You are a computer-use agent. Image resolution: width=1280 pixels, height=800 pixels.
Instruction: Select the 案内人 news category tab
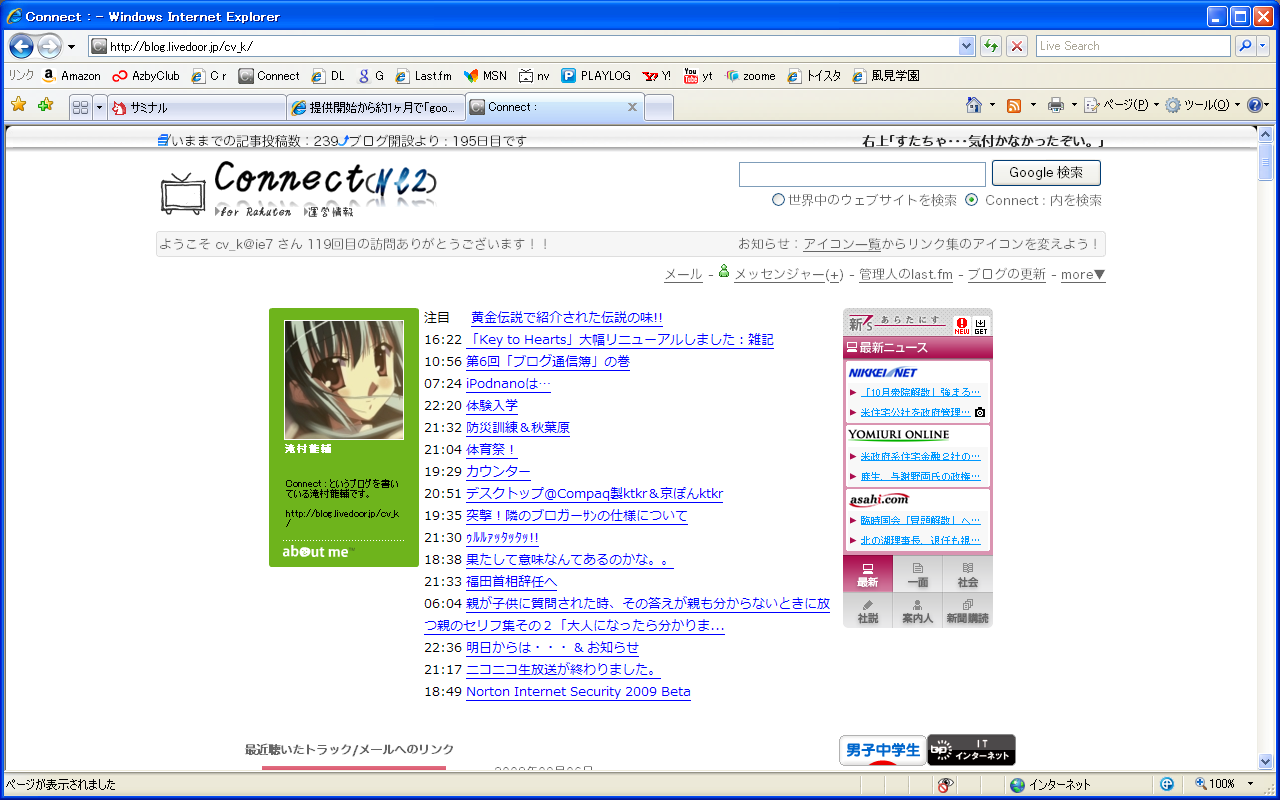point(917,610)
